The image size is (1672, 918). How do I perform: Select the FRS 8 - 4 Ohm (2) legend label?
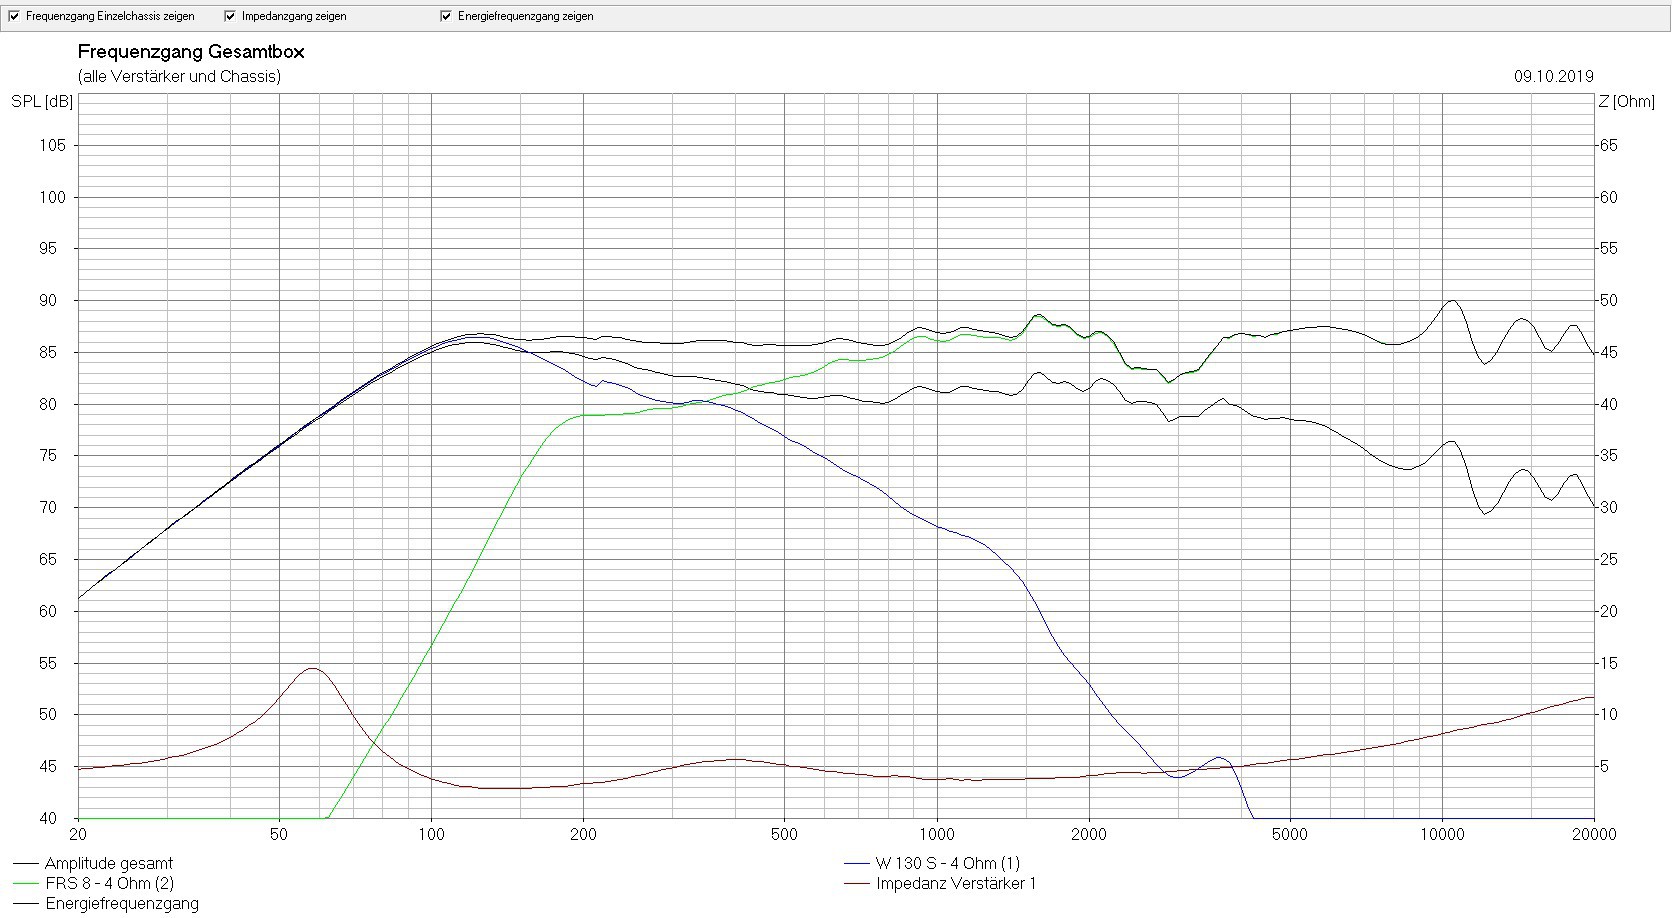(x=109, y=884)
